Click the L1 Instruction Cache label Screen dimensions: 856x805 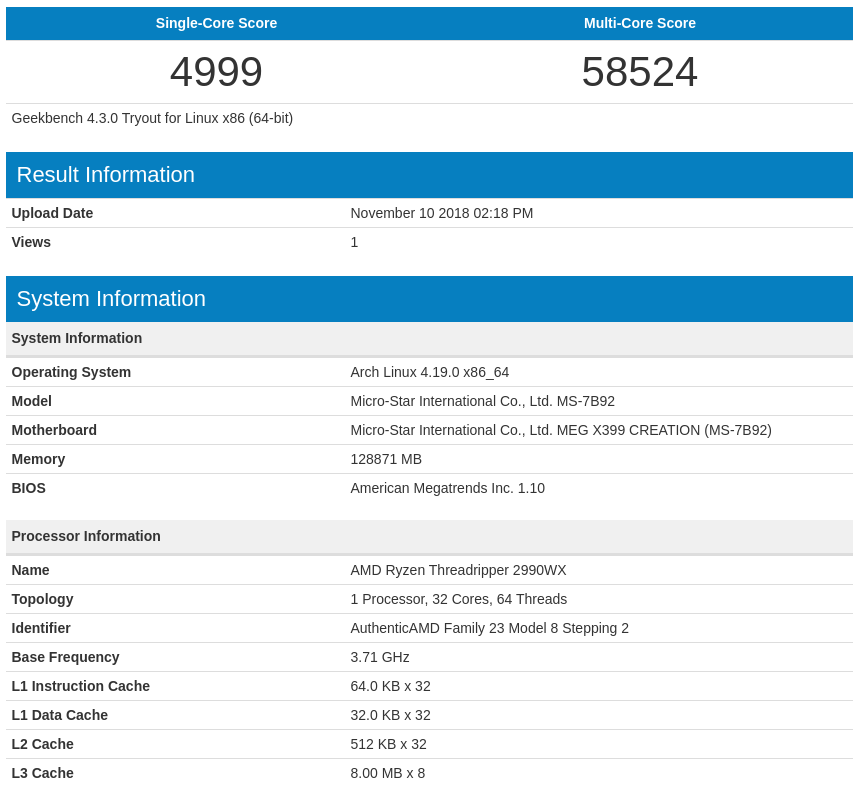(x=81, y=685)
